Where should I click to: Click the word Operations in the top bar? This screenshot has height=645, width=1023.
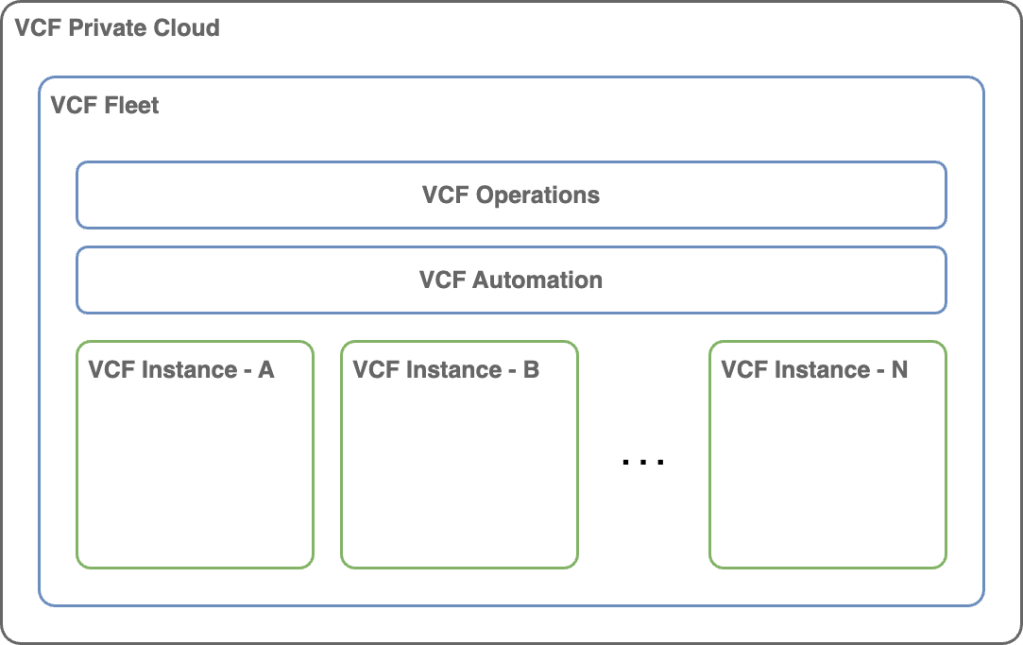(x=538, y=195)
